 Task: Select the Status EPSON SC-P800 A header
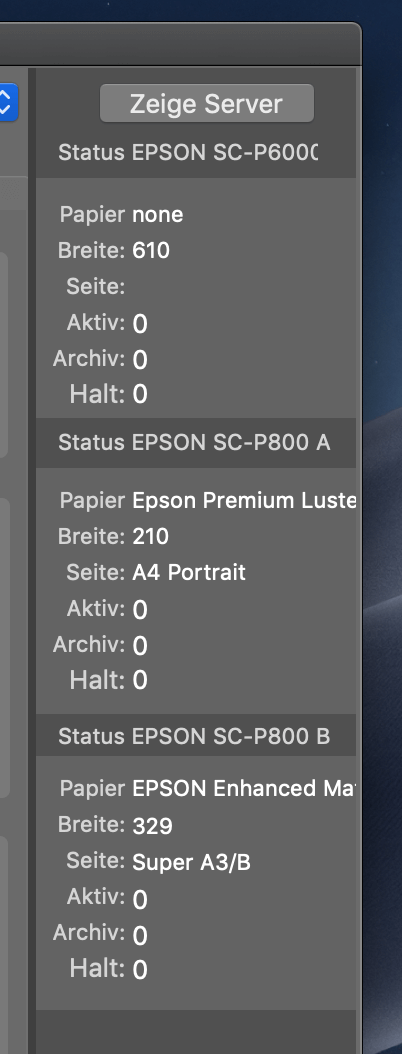(x=195, y=442)
